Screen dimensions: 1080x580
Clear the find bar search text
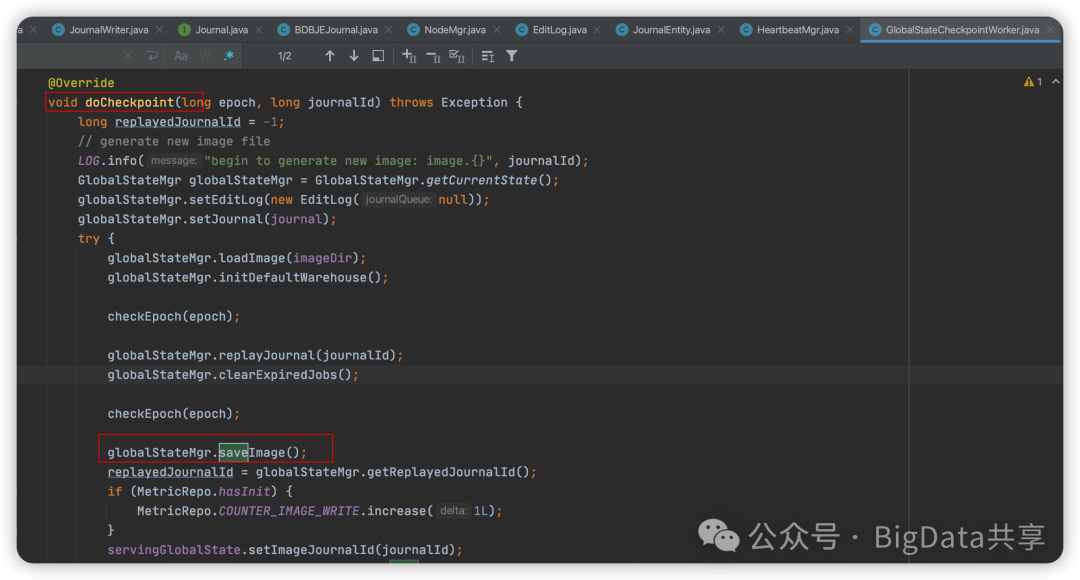pyautogui.click(x=128, y=56)
